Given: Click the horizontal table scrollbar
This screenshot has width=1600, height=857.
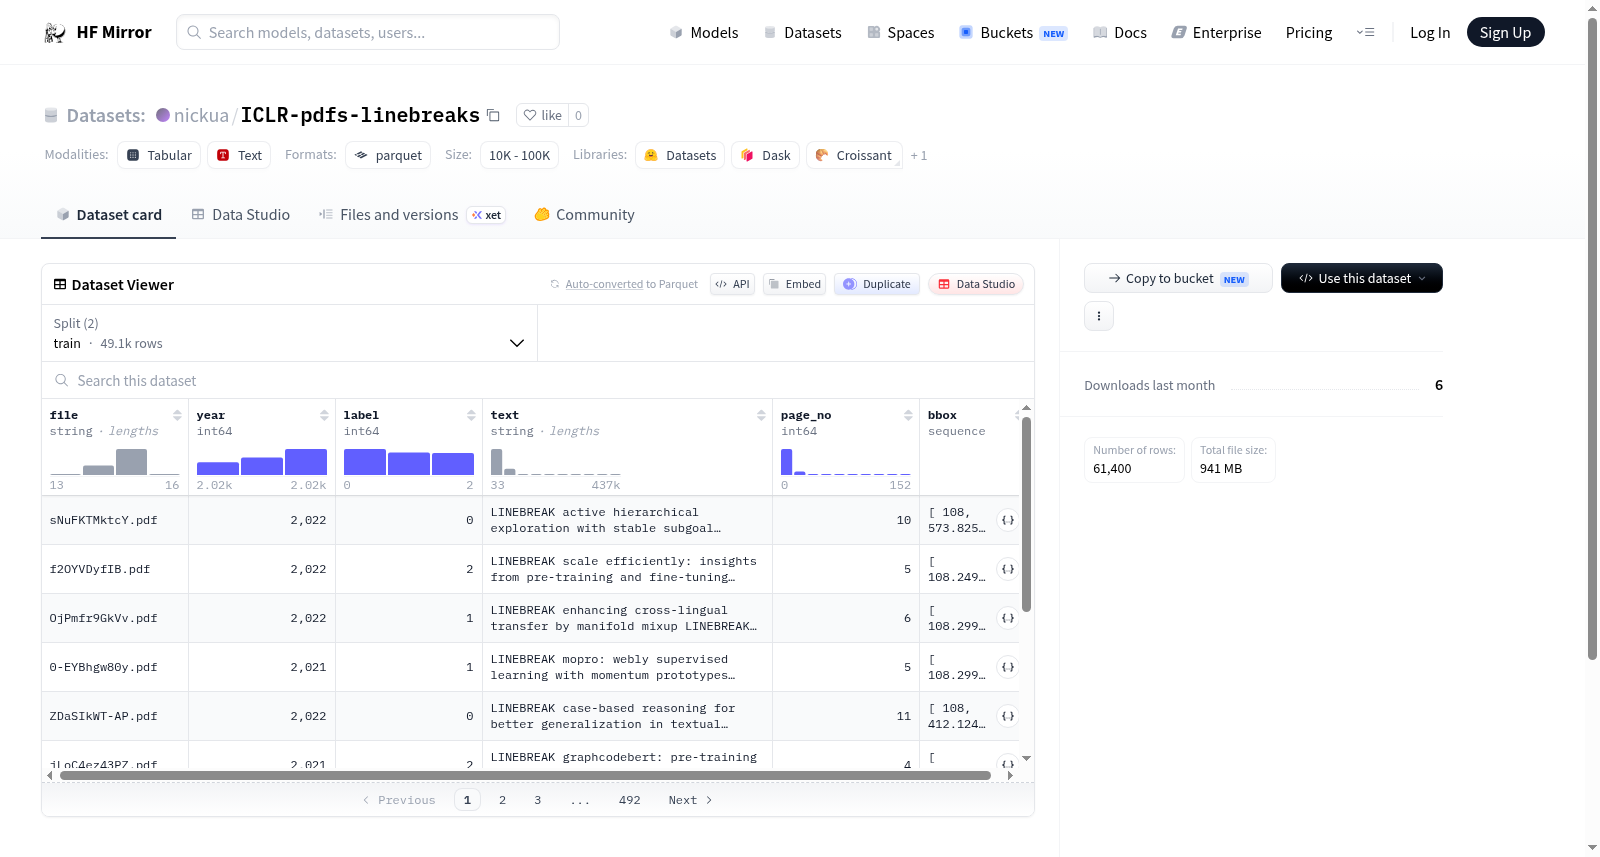Looking at the screenshot, I should pyautogui.click(x=525, y=775).
